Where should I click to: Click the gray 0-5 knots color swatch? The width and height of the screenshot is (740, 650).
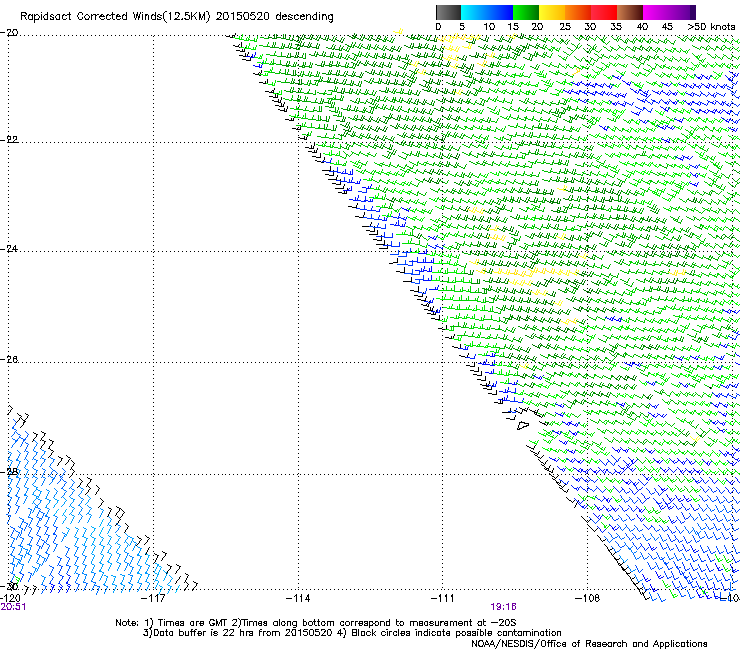pyautogui.click(x=448, y=12)
